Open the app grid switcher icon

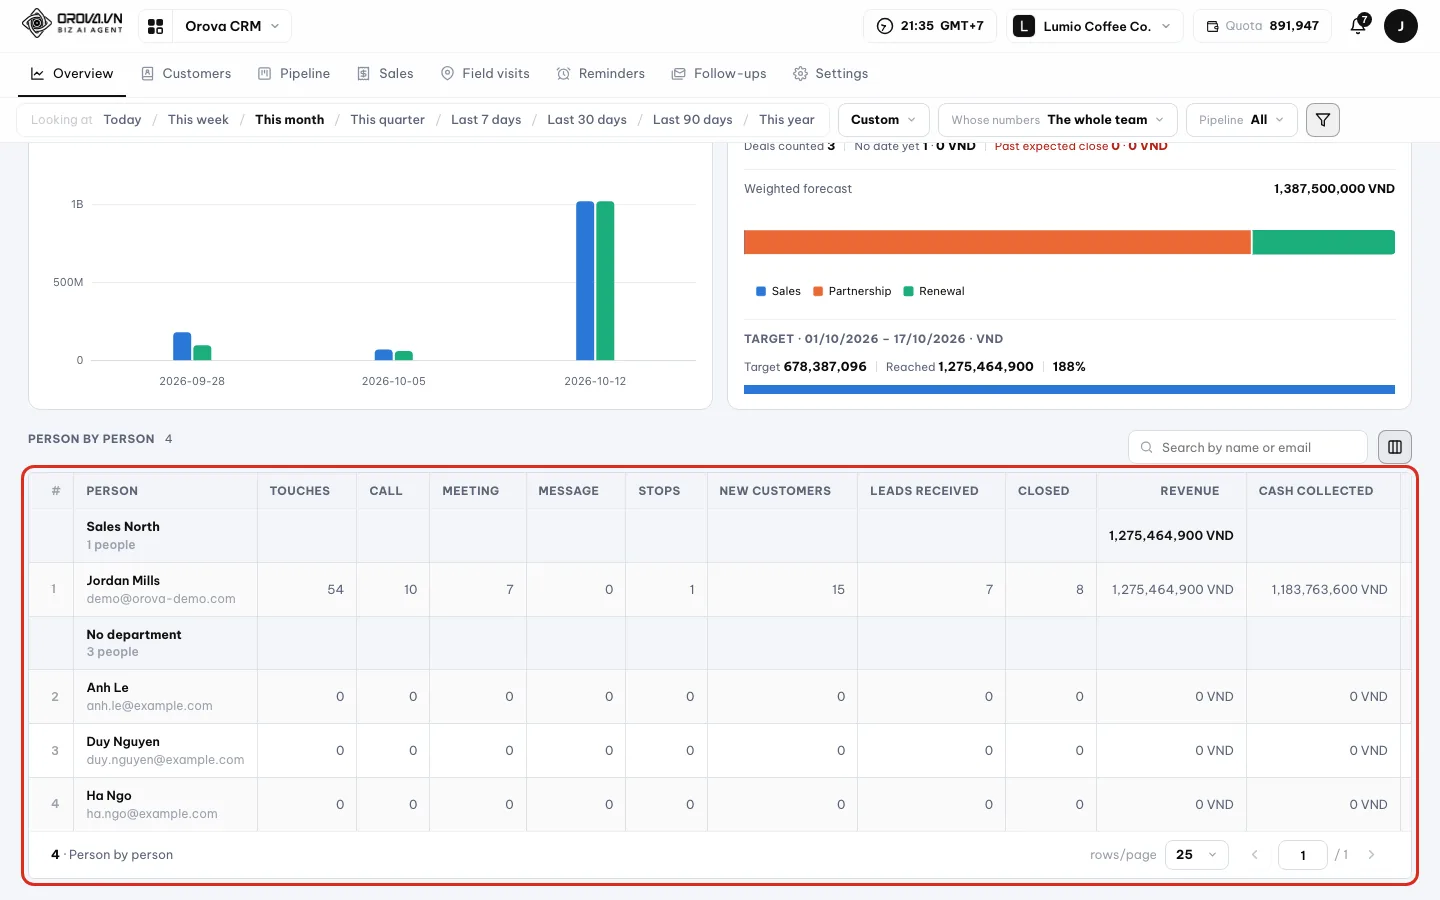156,26
